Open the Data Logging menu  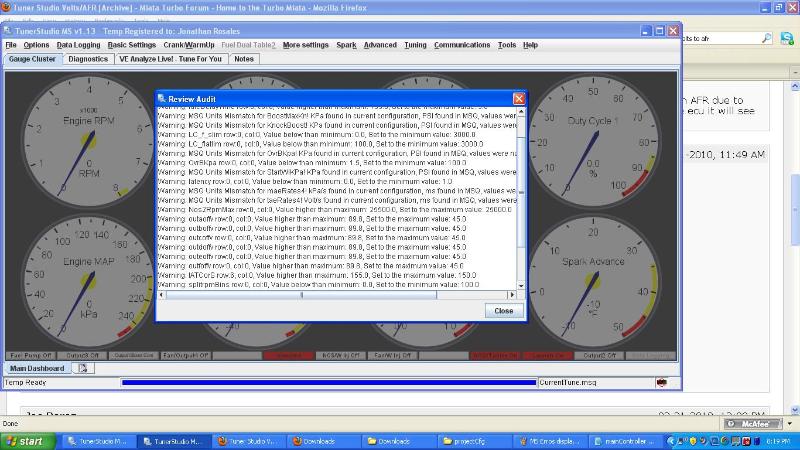[78, 45]
